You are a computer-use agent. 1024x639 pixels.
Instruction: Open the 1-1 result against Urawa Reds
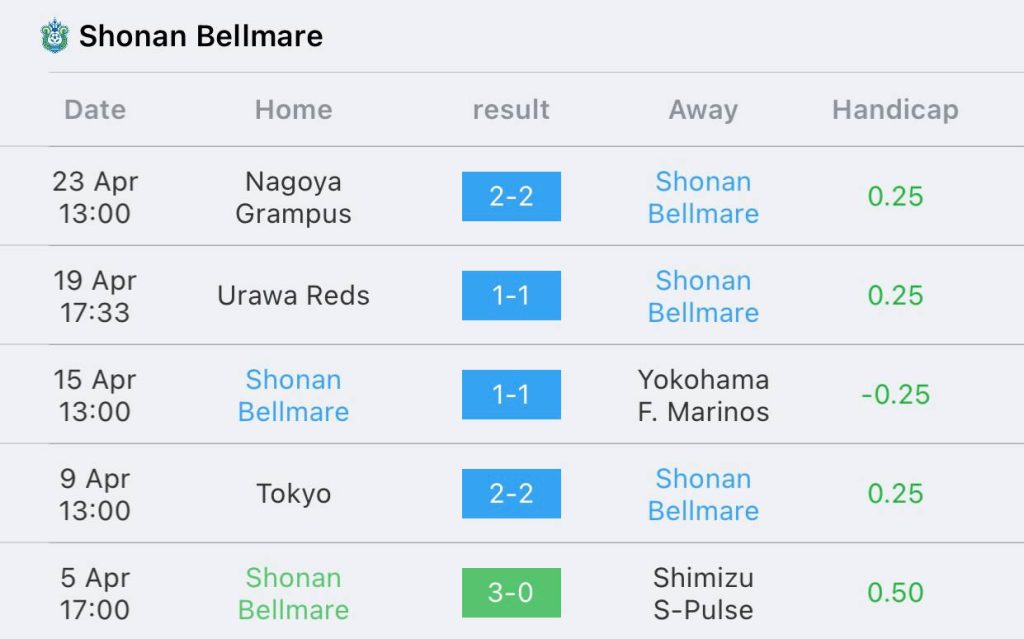pyautogui.click(x=511, y=295)
